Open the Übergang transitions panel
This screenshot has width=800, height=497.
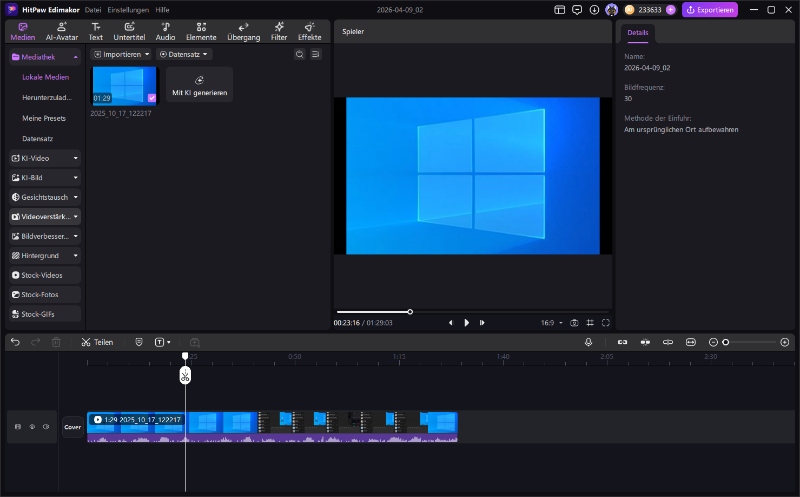click(244, 31)
